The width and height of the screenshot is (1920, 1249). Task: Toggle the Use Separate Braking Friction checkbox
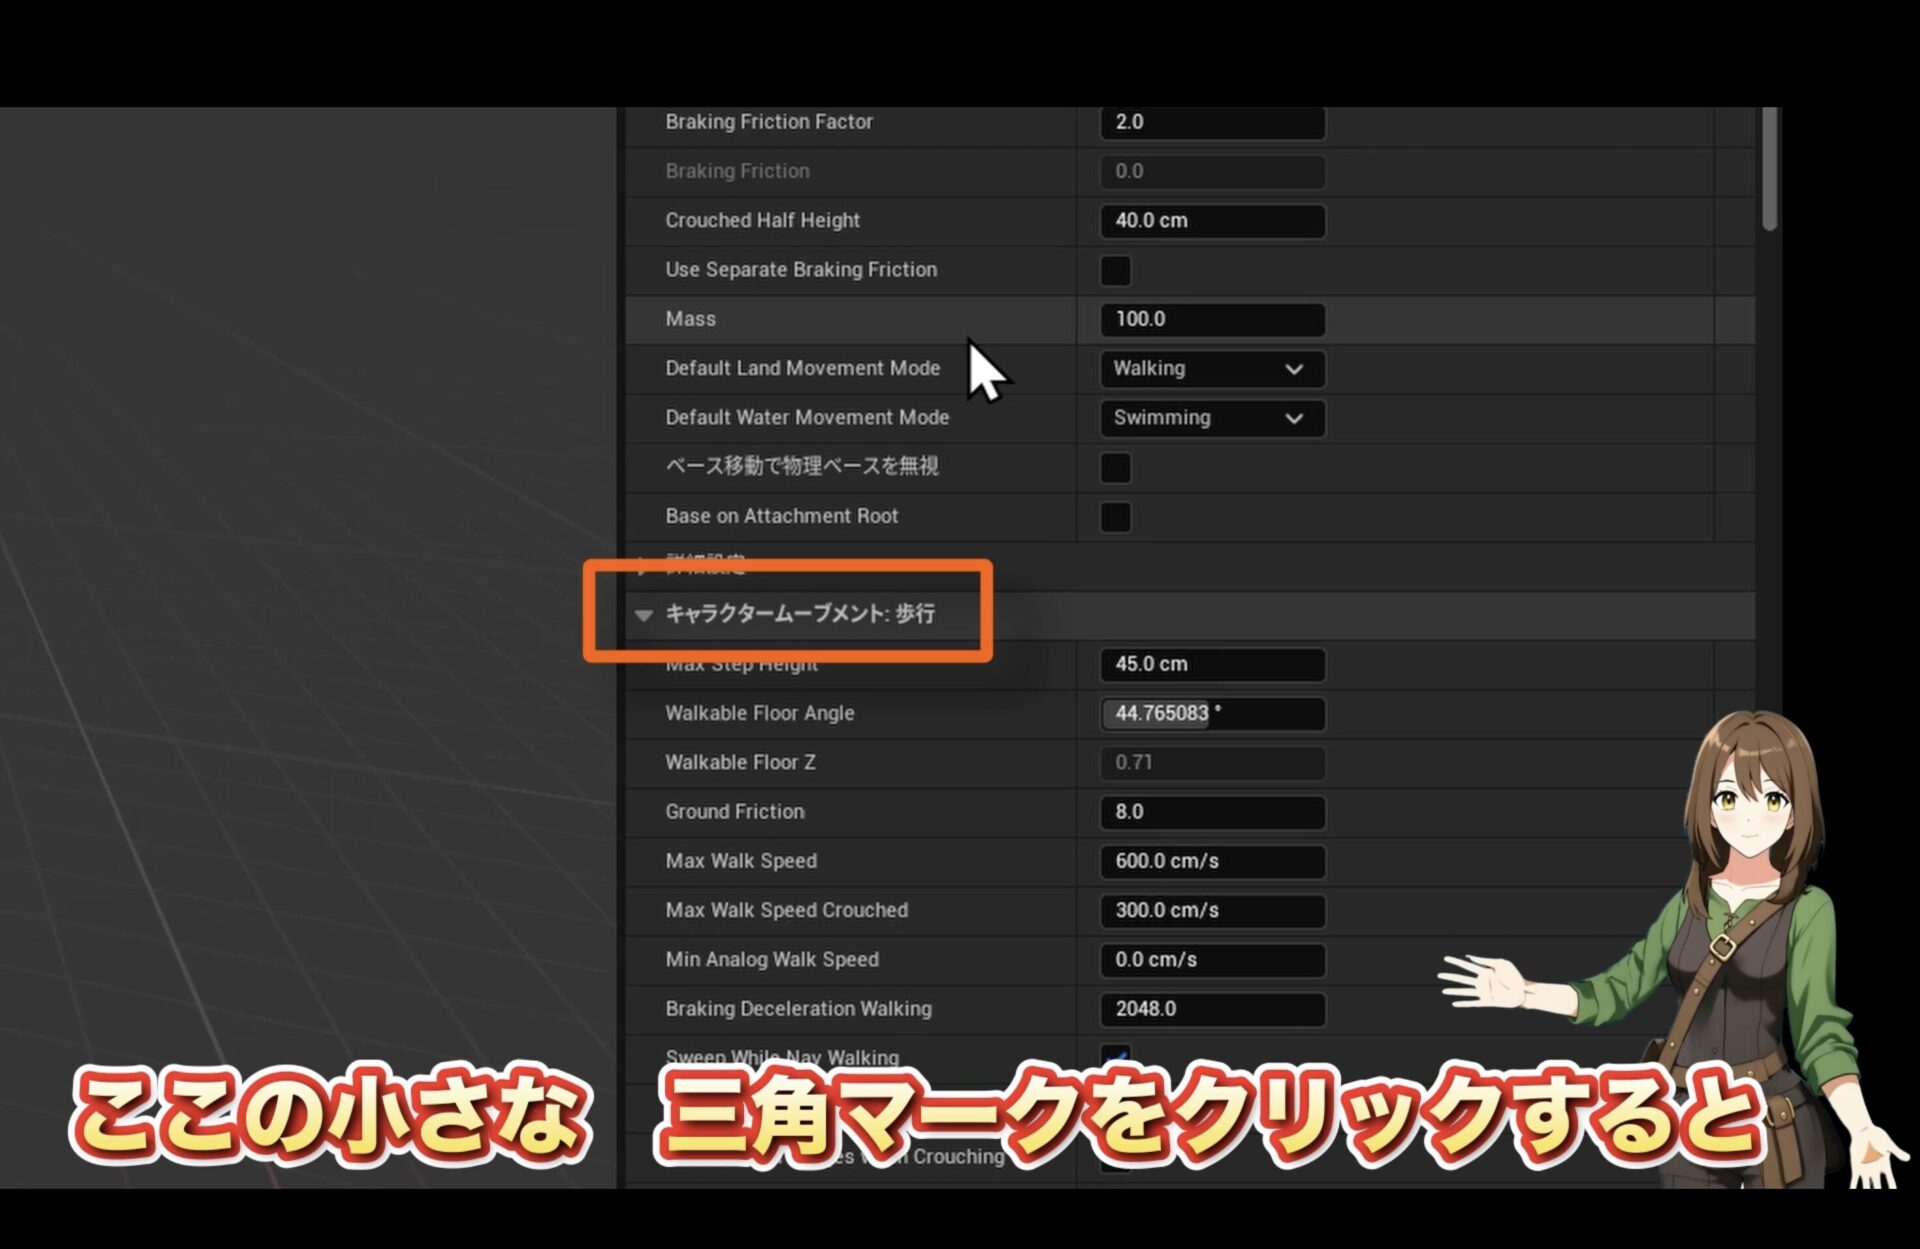click(x=1115, y=270)
